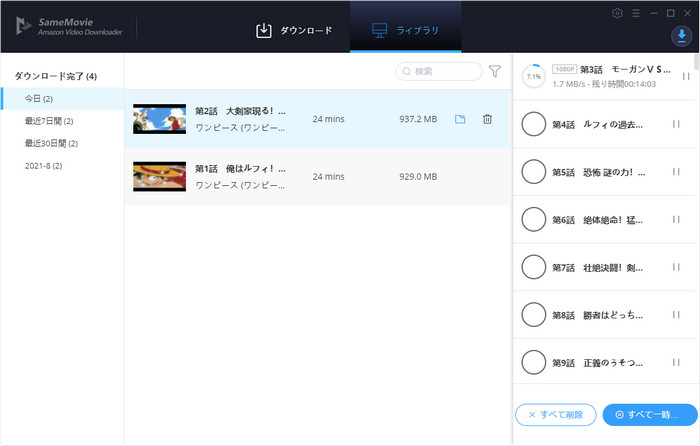
Task: Click the 第4話 ルフィの過去 title
Action: pos(597,125)
